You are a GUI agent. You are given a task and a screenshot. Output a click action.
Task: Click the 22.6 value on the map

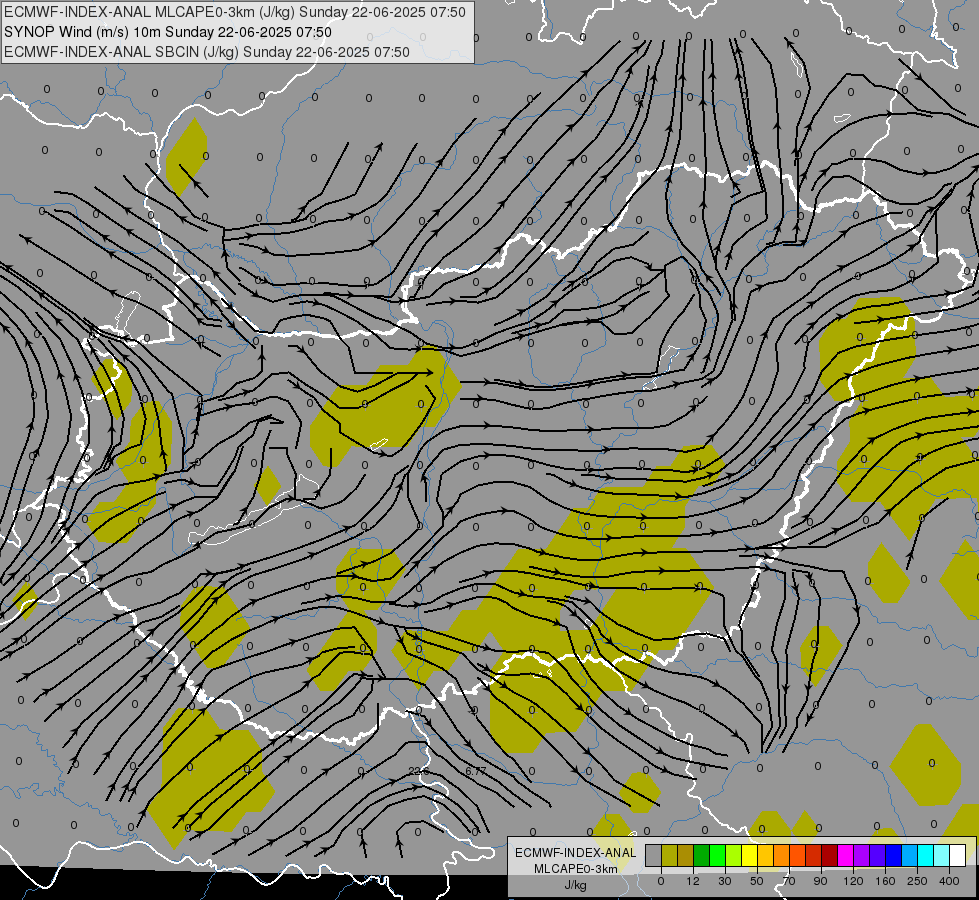tap(419, 771)
